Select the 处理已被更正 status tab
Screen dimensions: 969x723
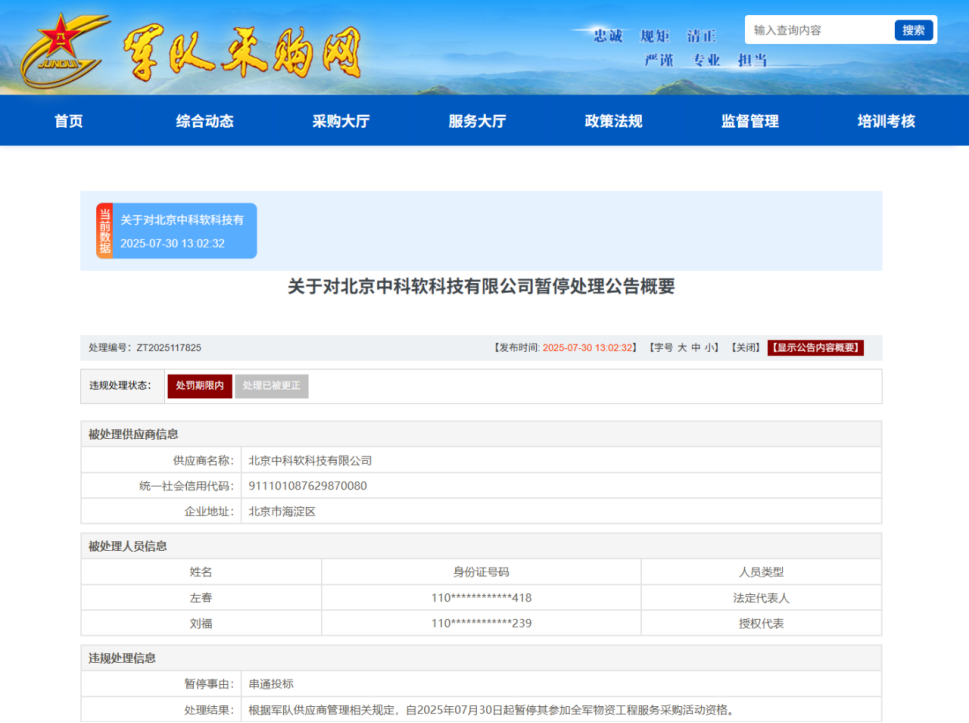[271, 386]
